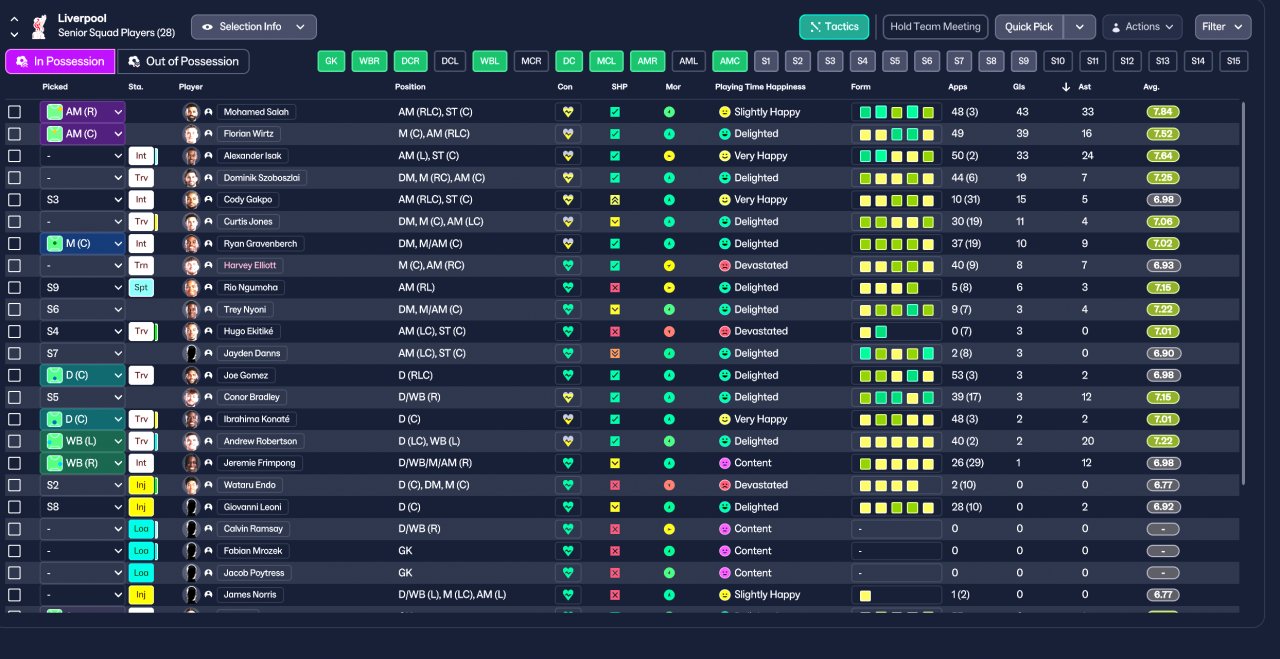
Task: Select the AML position slot
Action: click(688, 61)
